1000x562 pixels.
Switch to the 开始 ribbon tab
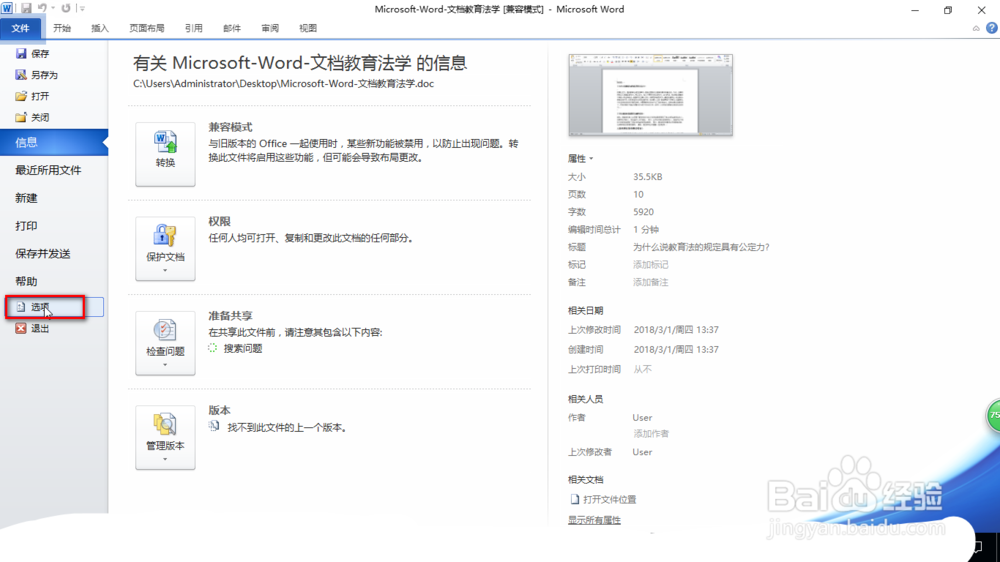62,28
